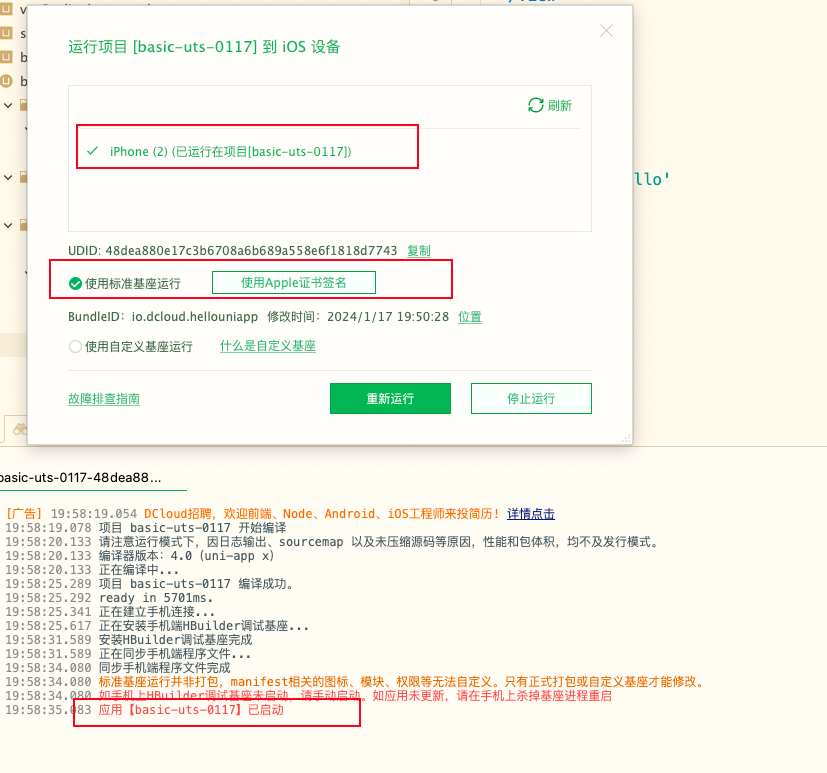Click the green checkmark beside iPhone (2)
The width and height of the screenshot is (827, 773).
coord(93,151)
